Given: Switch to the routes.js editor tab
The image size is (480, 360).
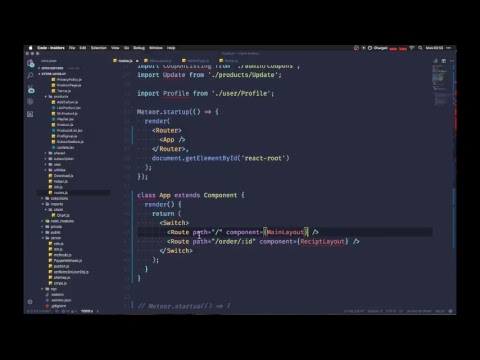Looking at the screenshot, I should [x=125, y=61].
